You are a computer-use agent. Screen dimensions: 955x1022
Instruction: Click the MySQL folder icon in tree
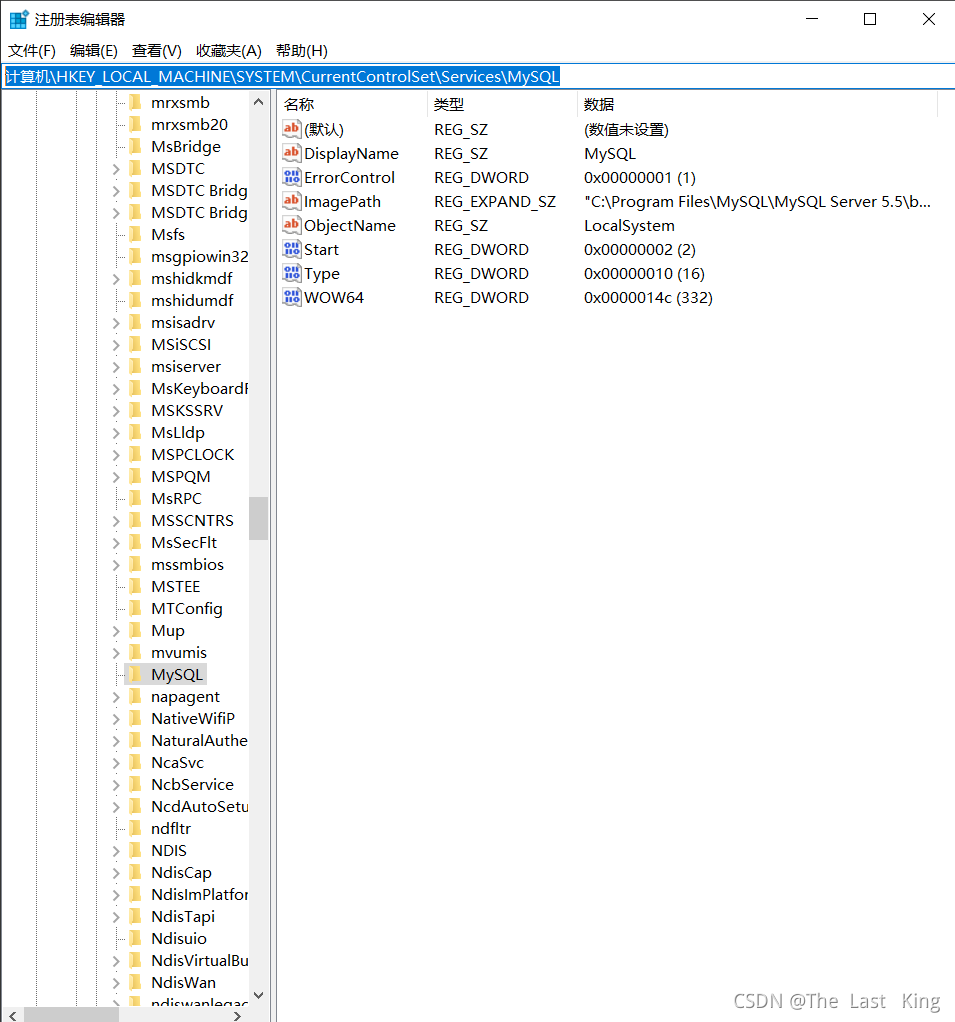click(136, 674)
